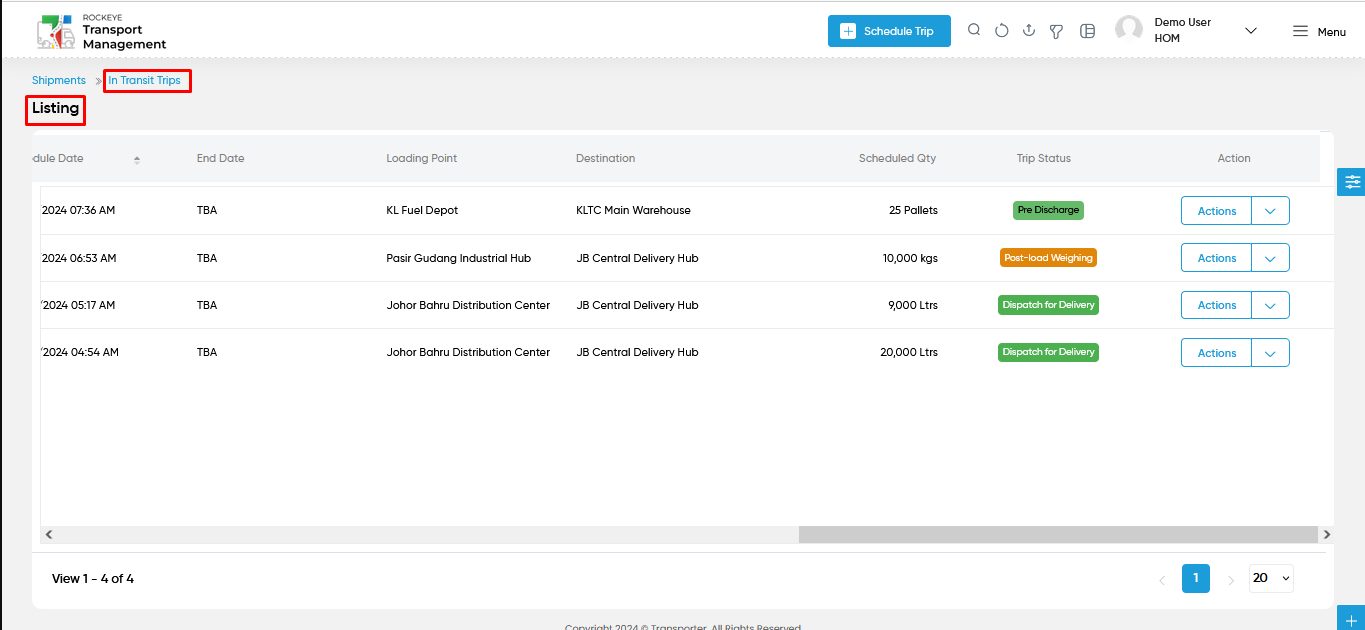This screenshot has width=1365, height=630.
Task: Go to Shipments breadcrumb
Action: pos(59,80)
